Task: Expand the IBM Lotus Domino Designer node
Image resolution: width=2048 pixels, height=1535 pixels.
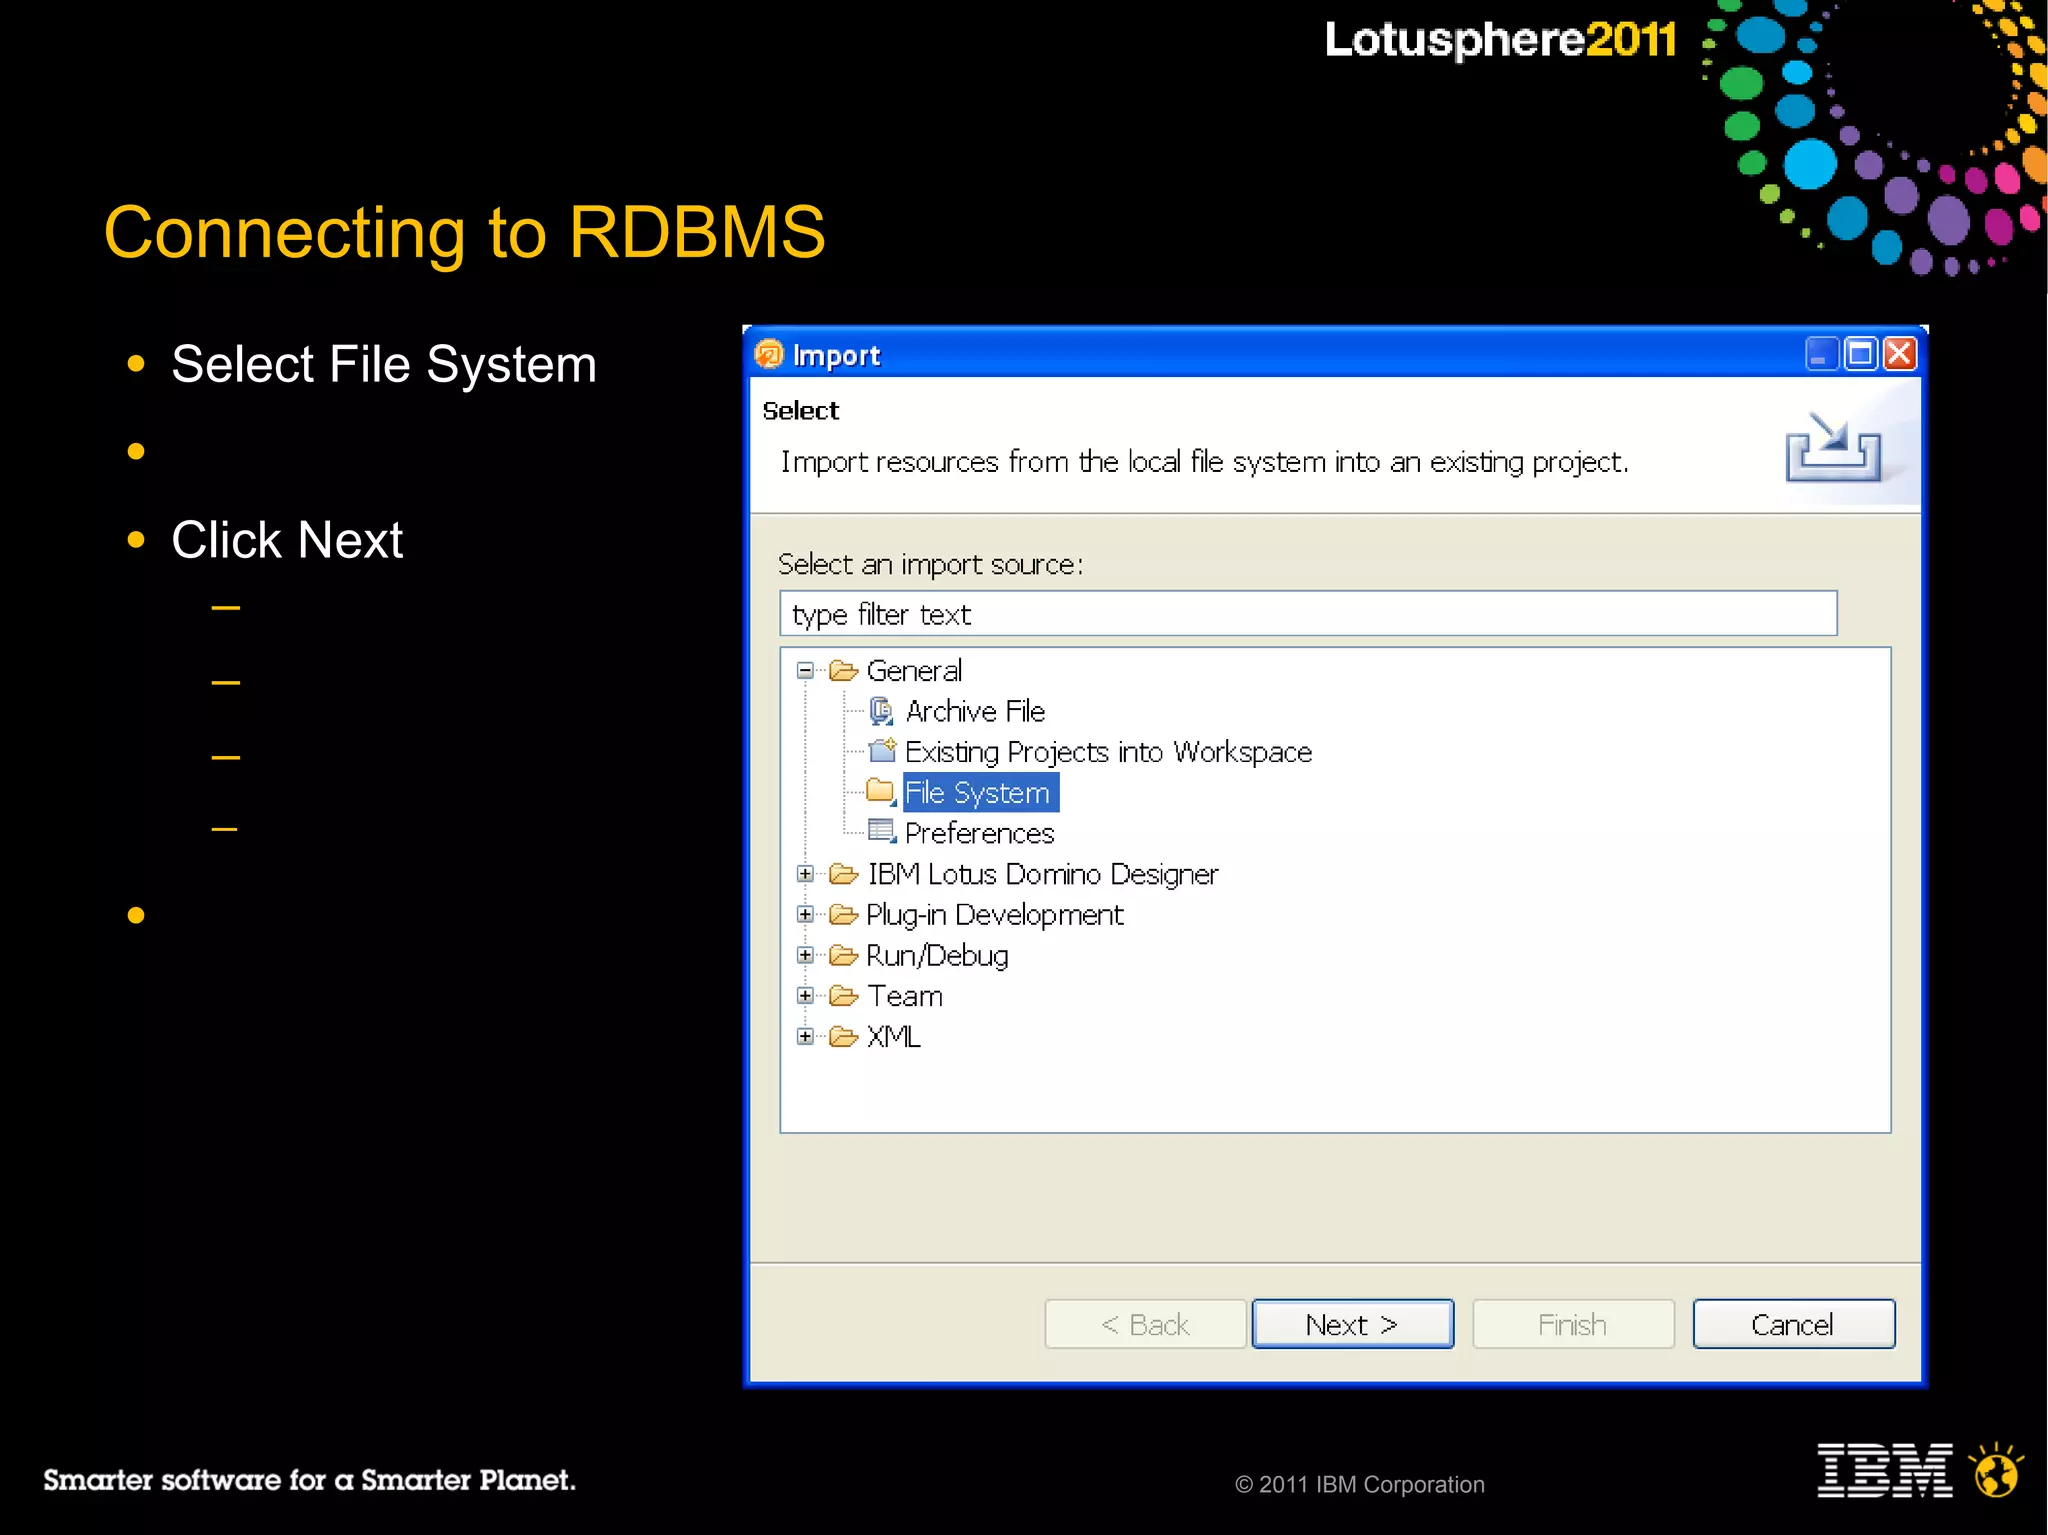Action: (805, 874)
